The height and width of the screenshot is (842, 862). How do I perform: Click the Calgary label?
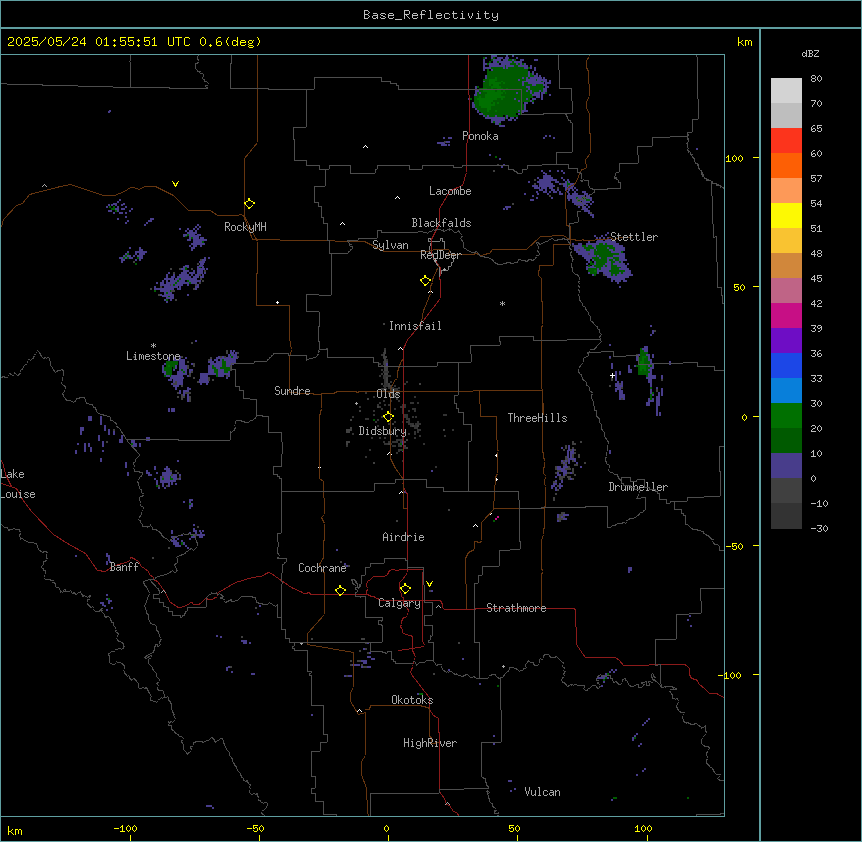[399, 603]
